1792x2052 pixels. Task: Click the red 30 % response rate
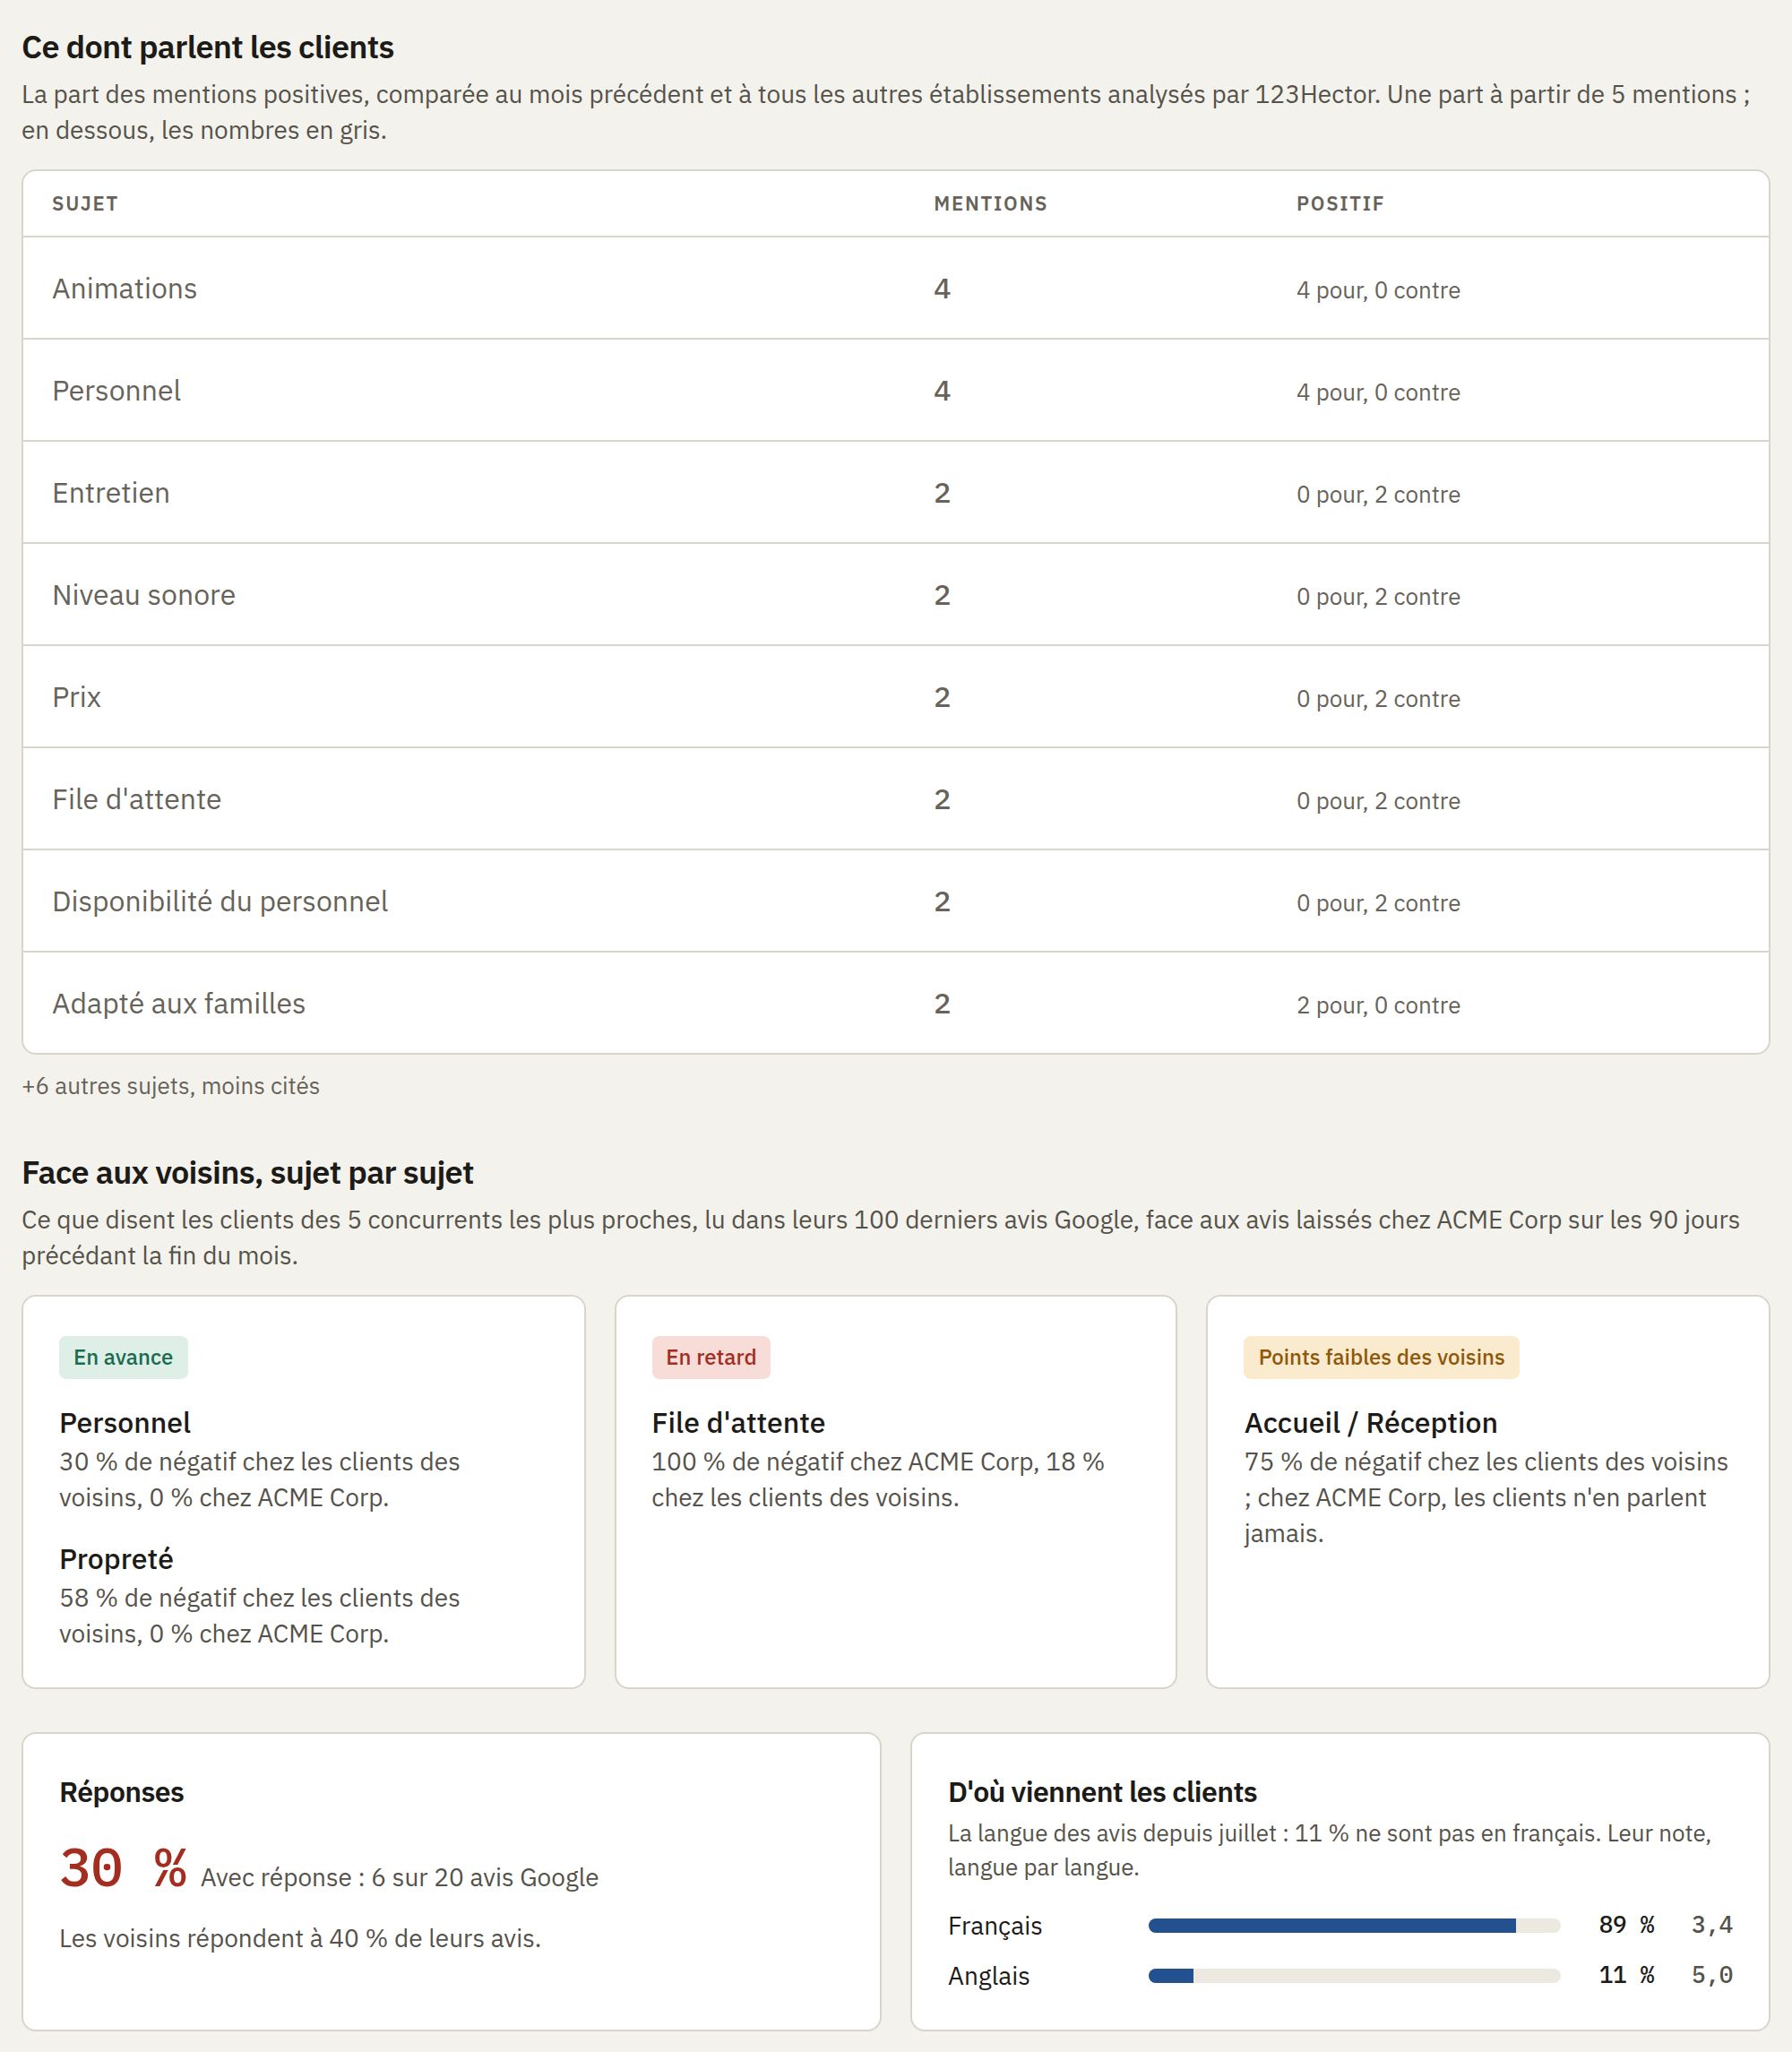pos(123,1868)
